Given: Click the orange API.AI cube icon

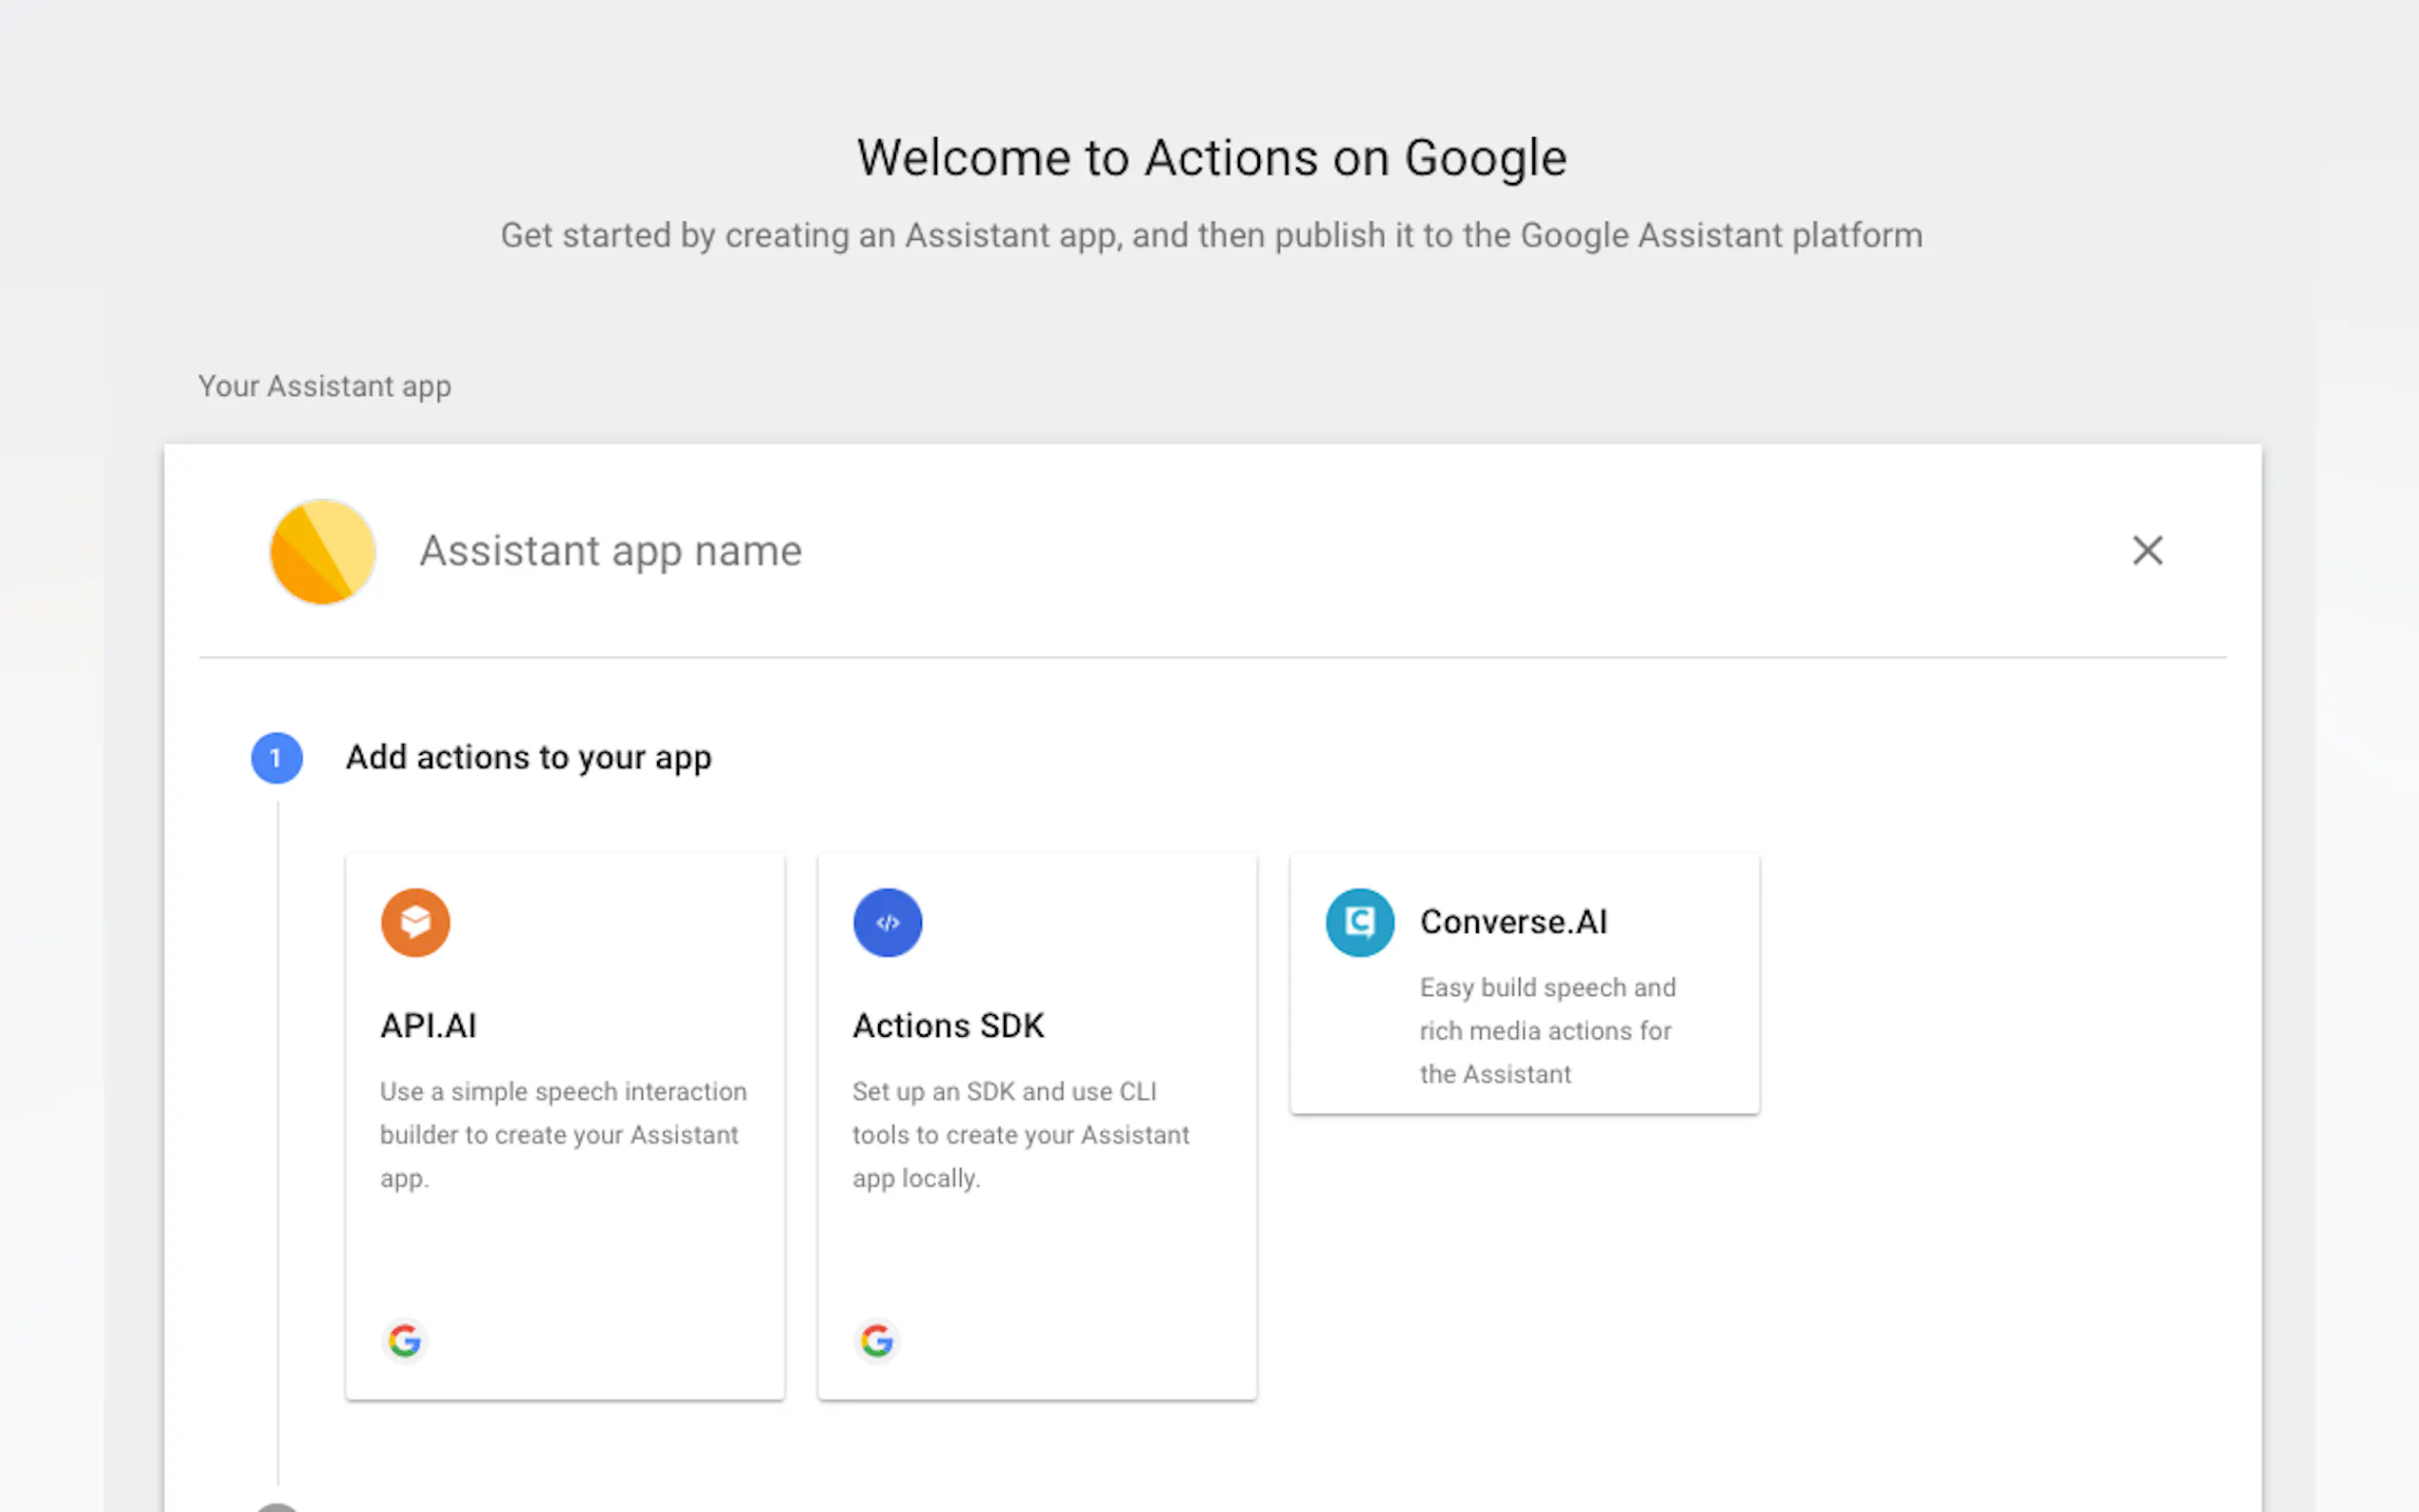Looking at the screenshot, I should click(415, 922).
